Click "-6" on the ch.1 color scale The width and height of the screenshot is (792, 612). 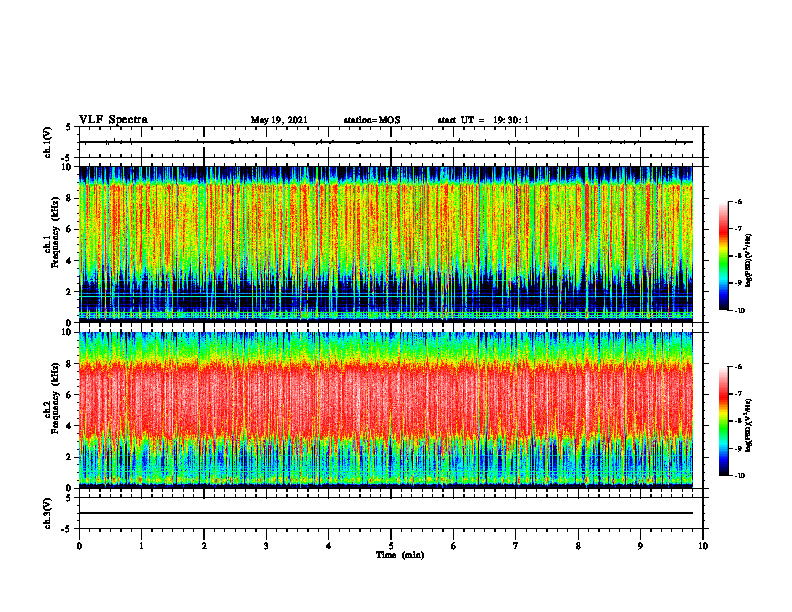(738, 202)
